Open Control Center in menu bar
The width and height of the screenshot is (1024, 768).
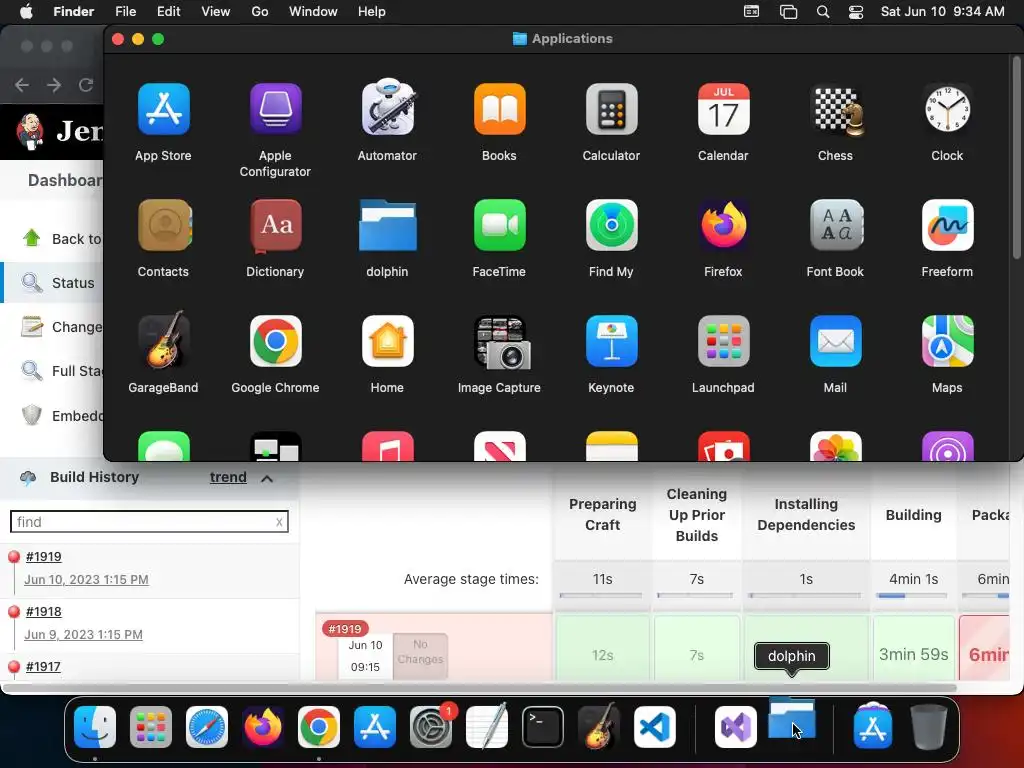click(856, 12)
